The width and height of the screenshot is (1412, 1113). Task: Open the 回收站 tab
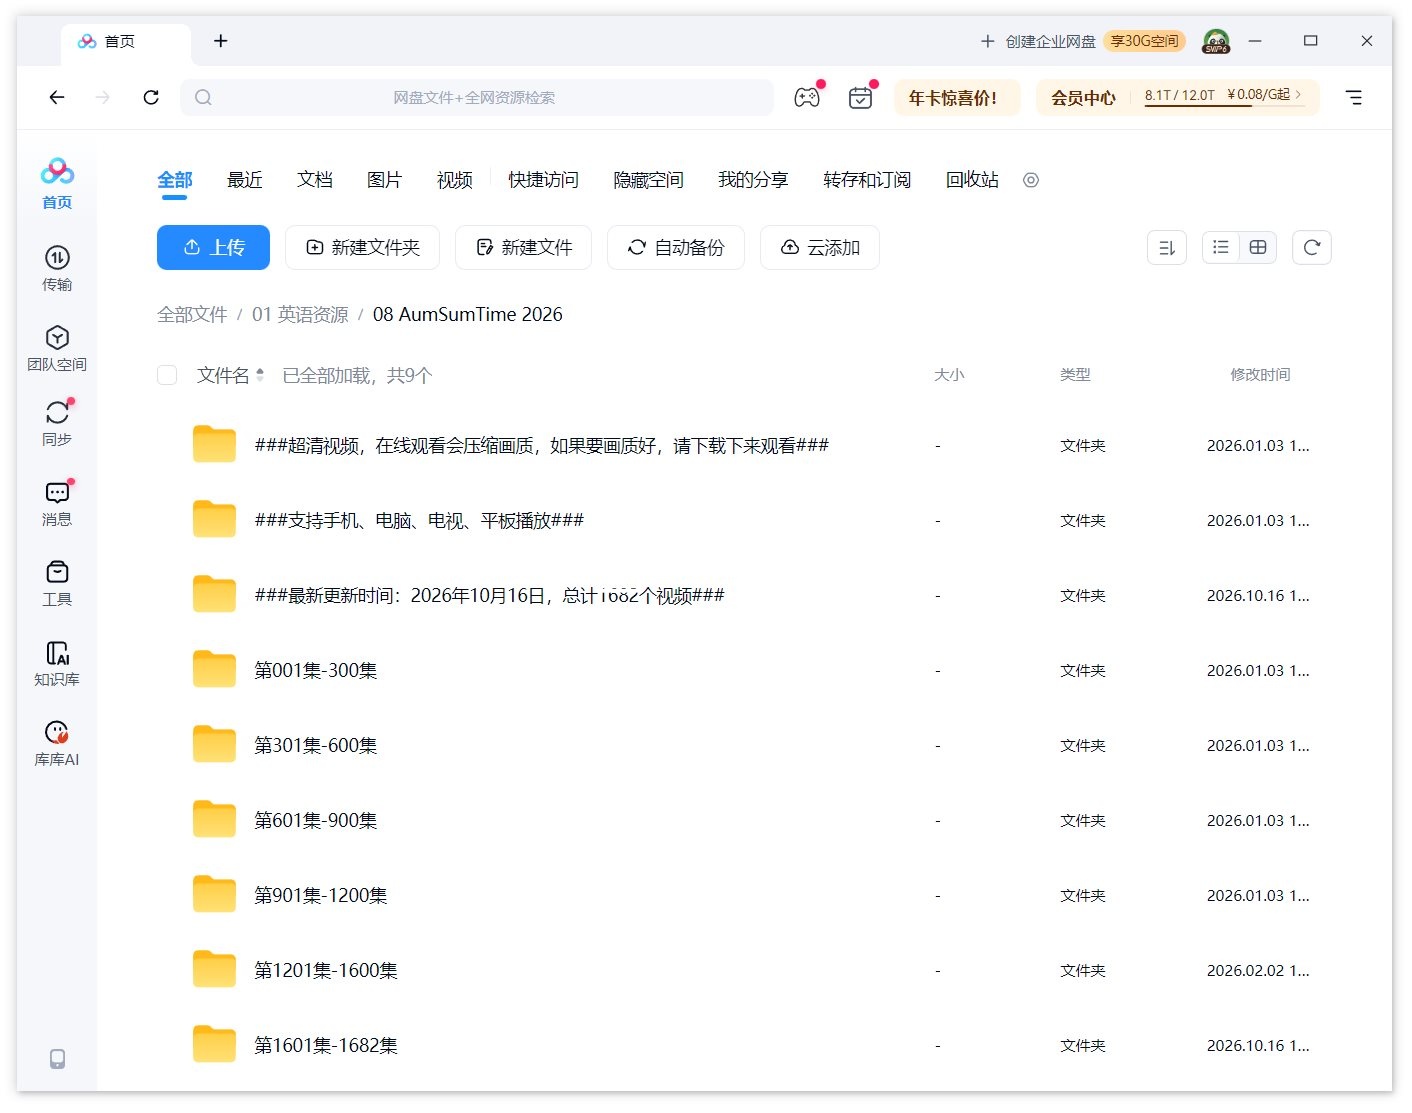pyautogui.click(x=972, y=180)
